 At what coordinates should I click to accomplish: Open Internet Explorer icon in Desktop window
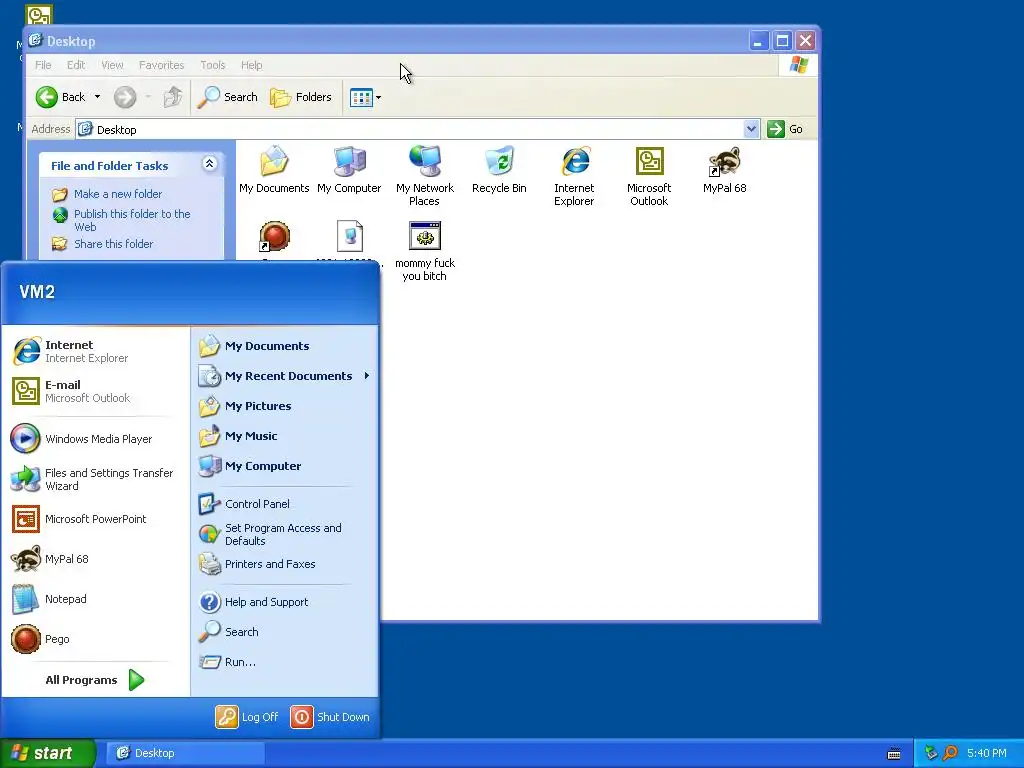point(575,176)
